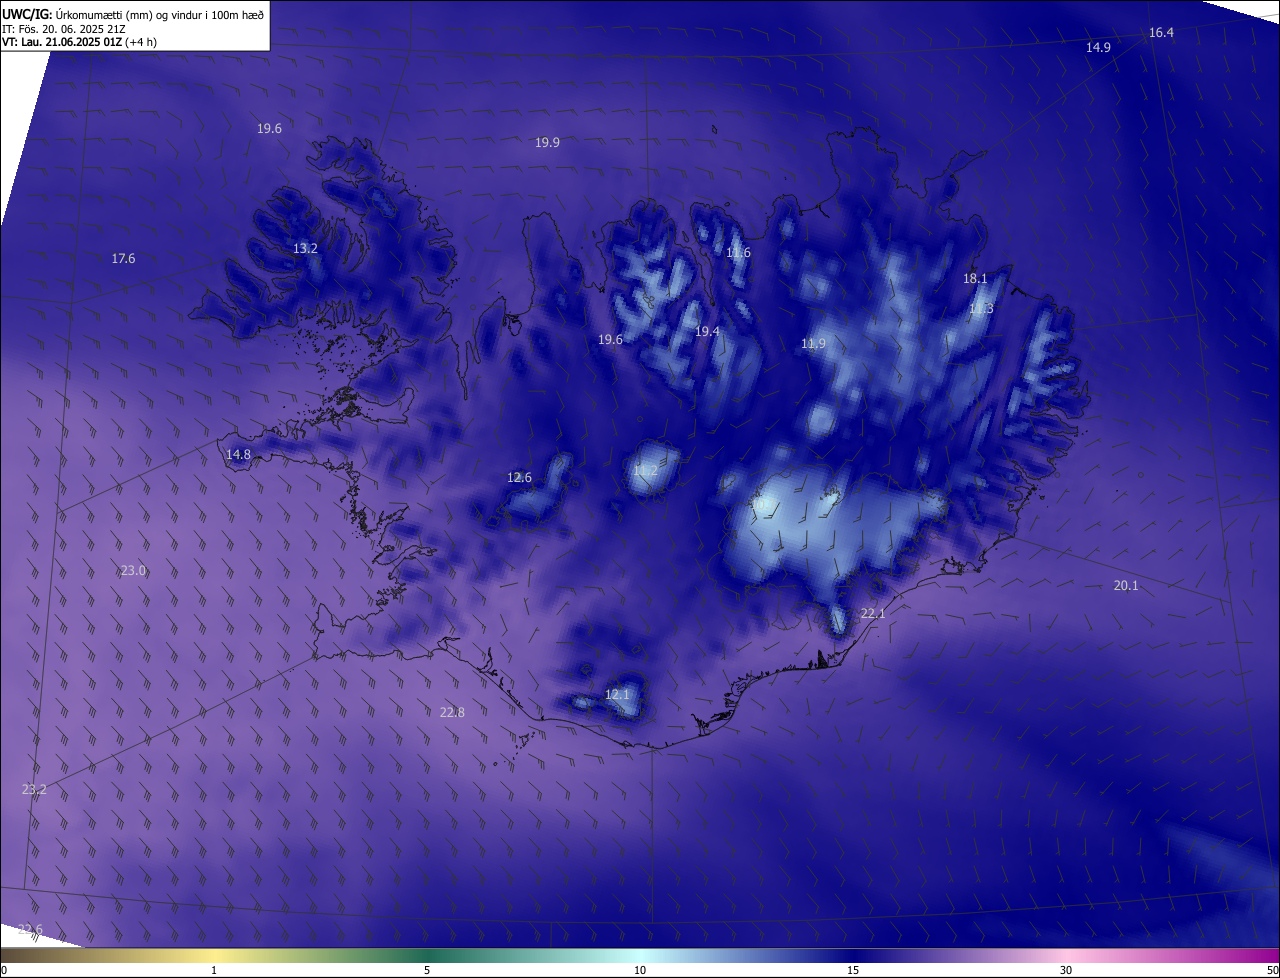This screenshot has height=978, width=1280.
Task: Click the 11.6 value label
Action: (738, 253)
